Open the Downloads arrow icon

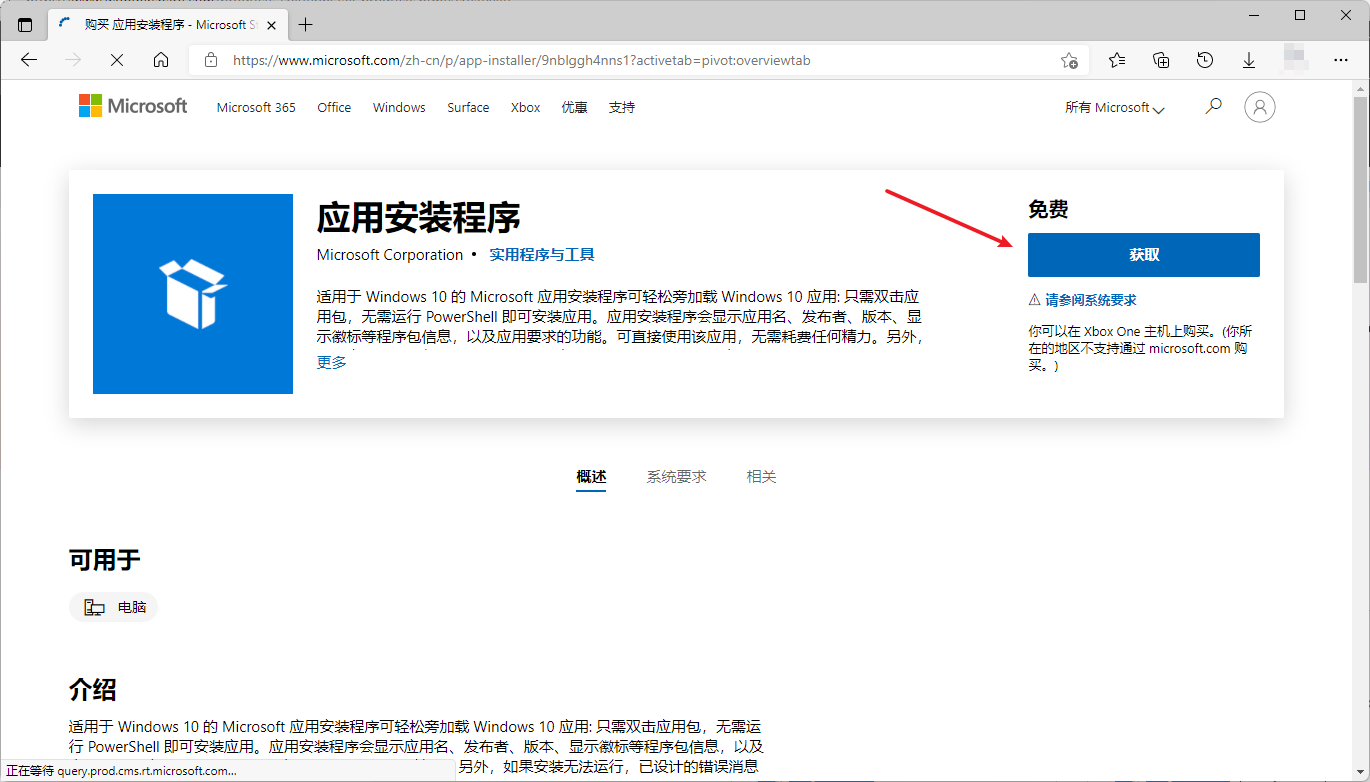pyautogui.click(x=1249, y=60)
